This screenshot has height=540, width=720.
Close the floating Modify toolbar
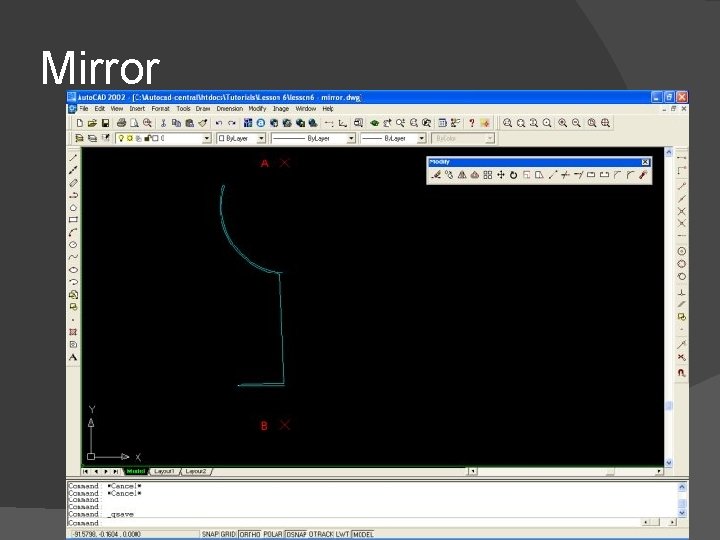click(645, 162)
